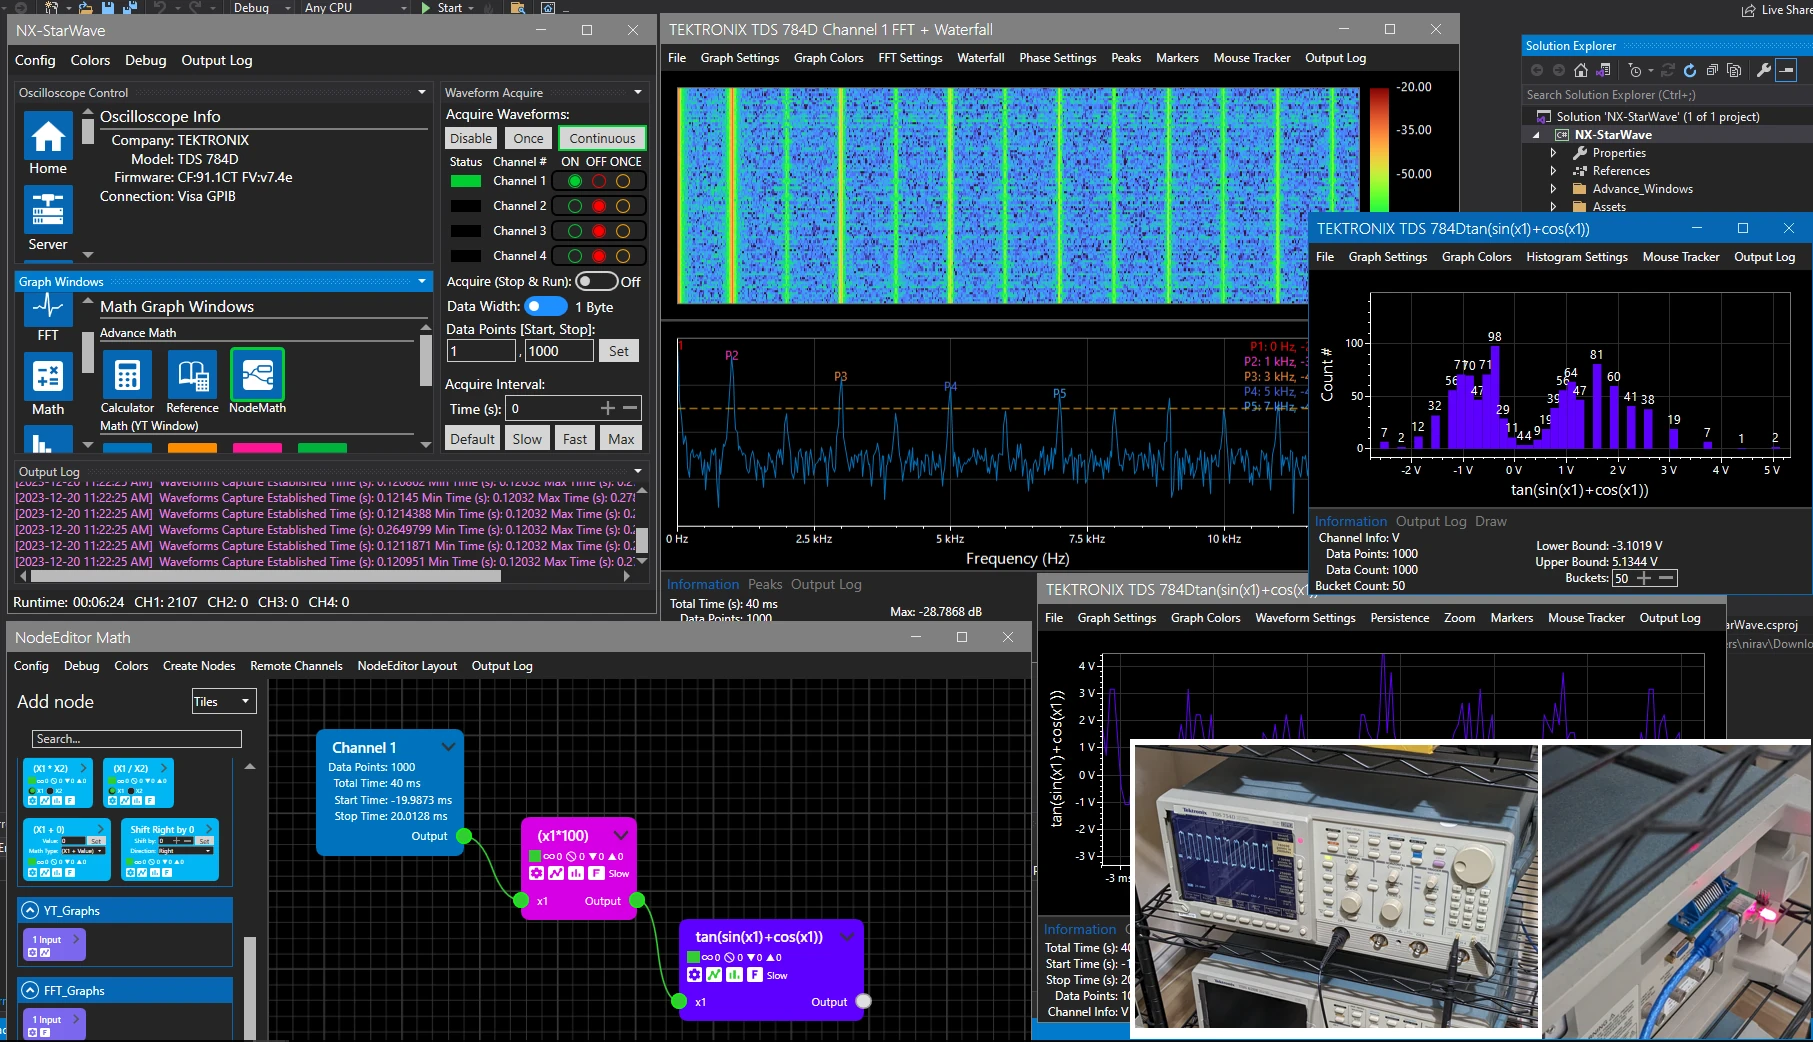Open the Calculator advance math tool
Viewport: 1813px width, 1042px height.
pyautogui.click(x=127, y=375)
